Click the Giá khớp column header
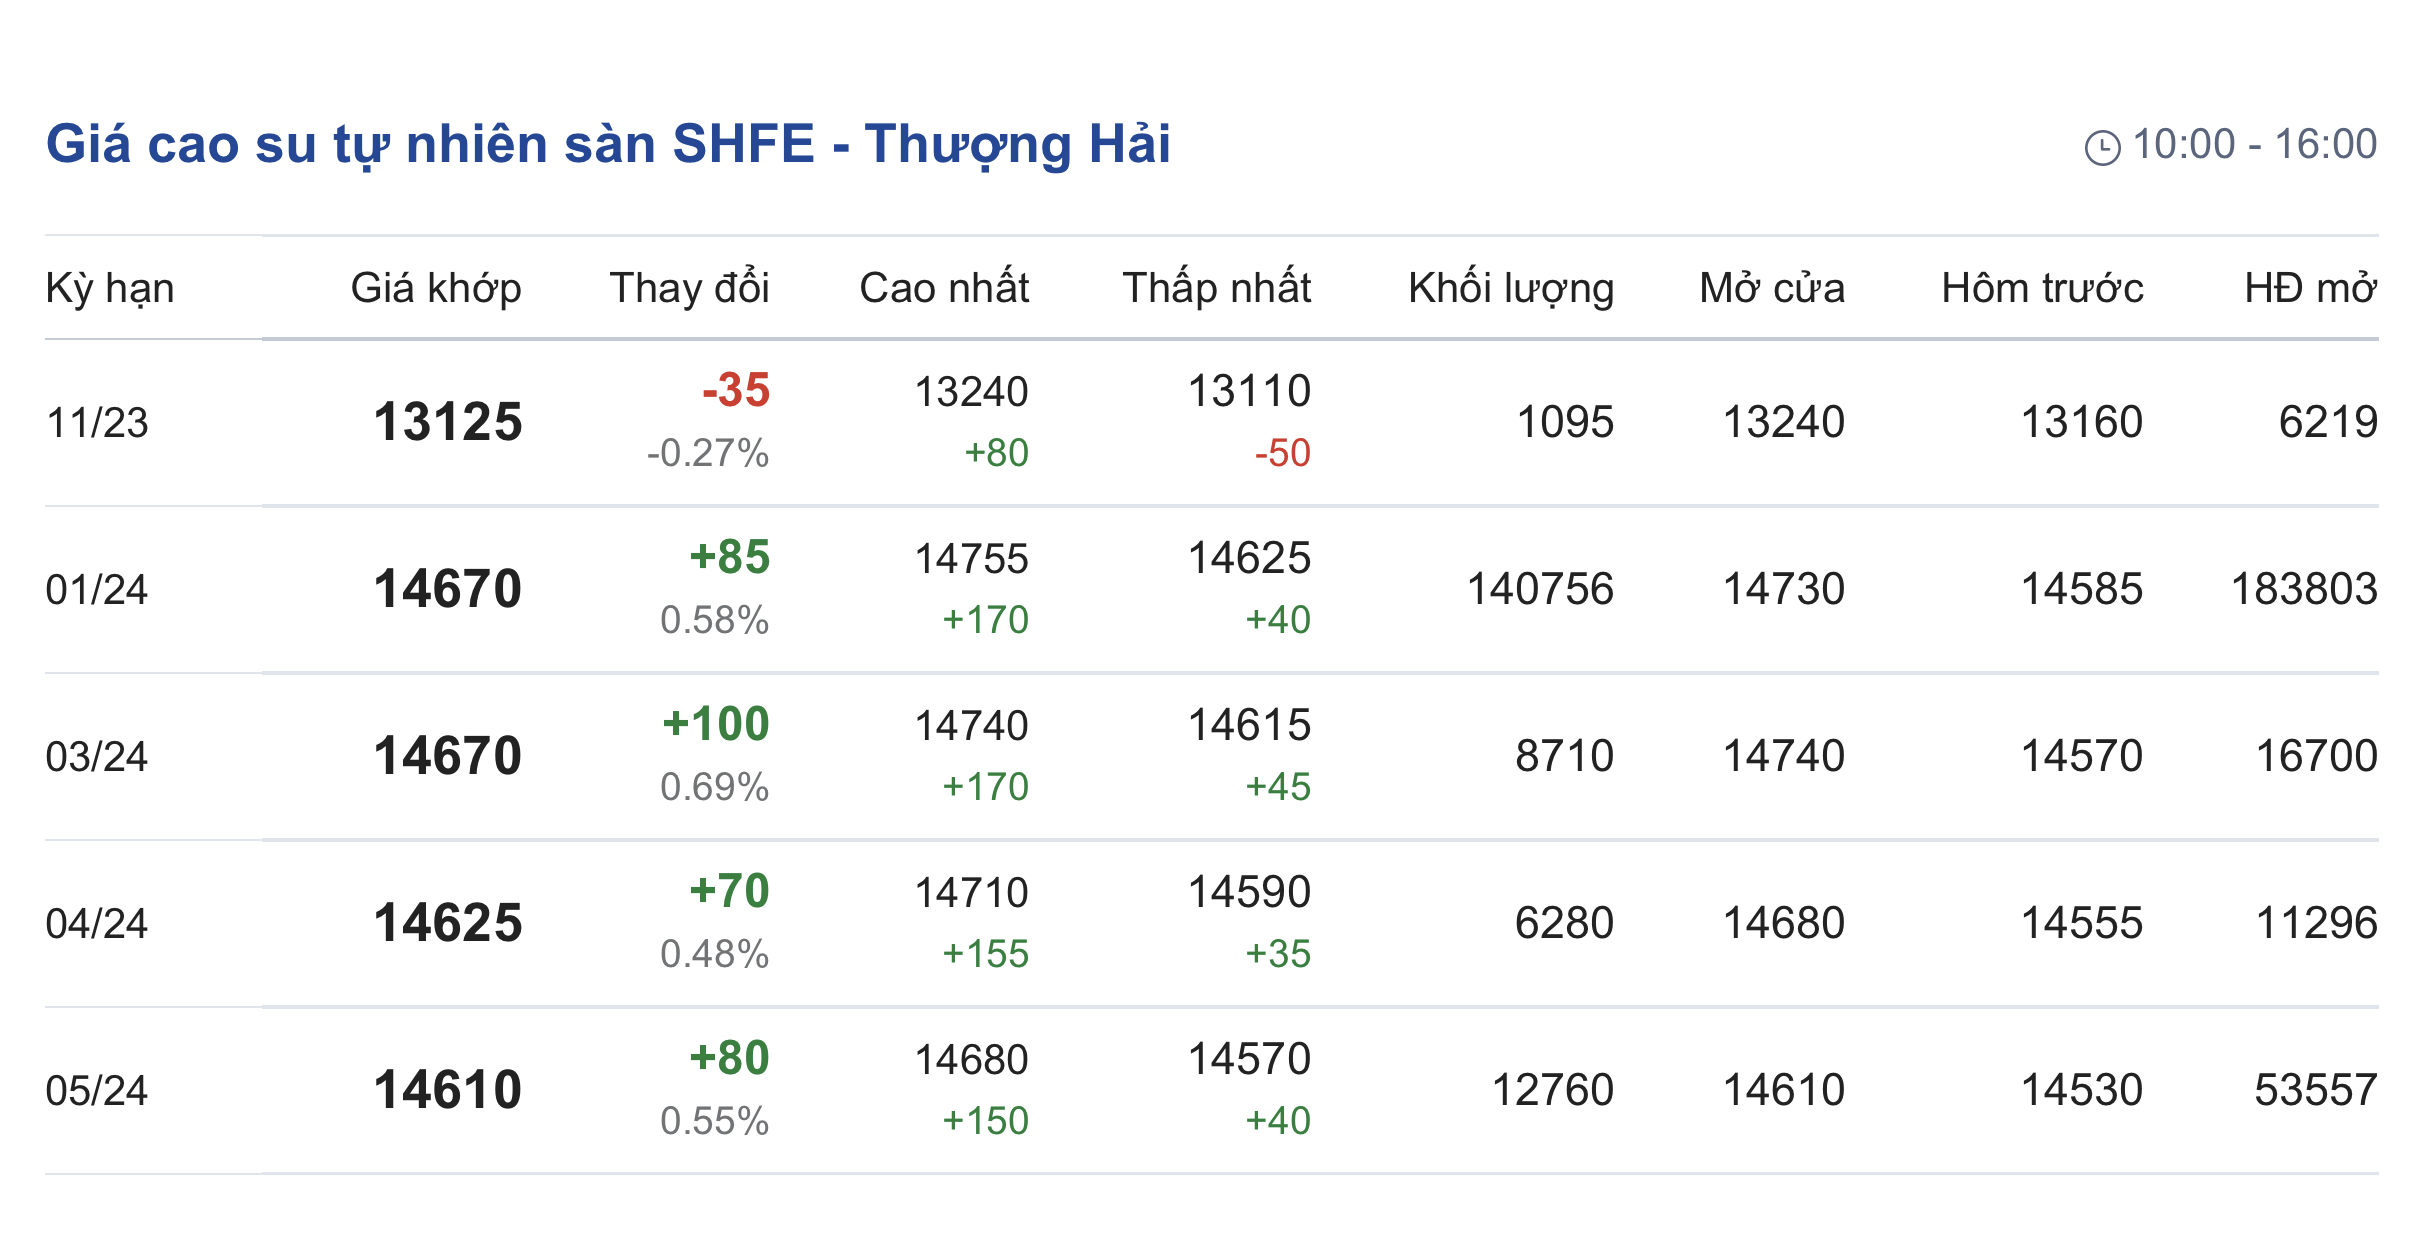Viewport: 2424px width, 1242px height. [x=436, y=288]
